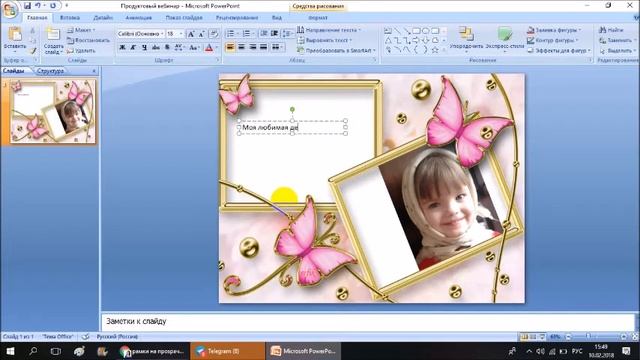This screenshot has height=360, width=640.
Task: Select the Format Painter brush
Action: point(33,51)
